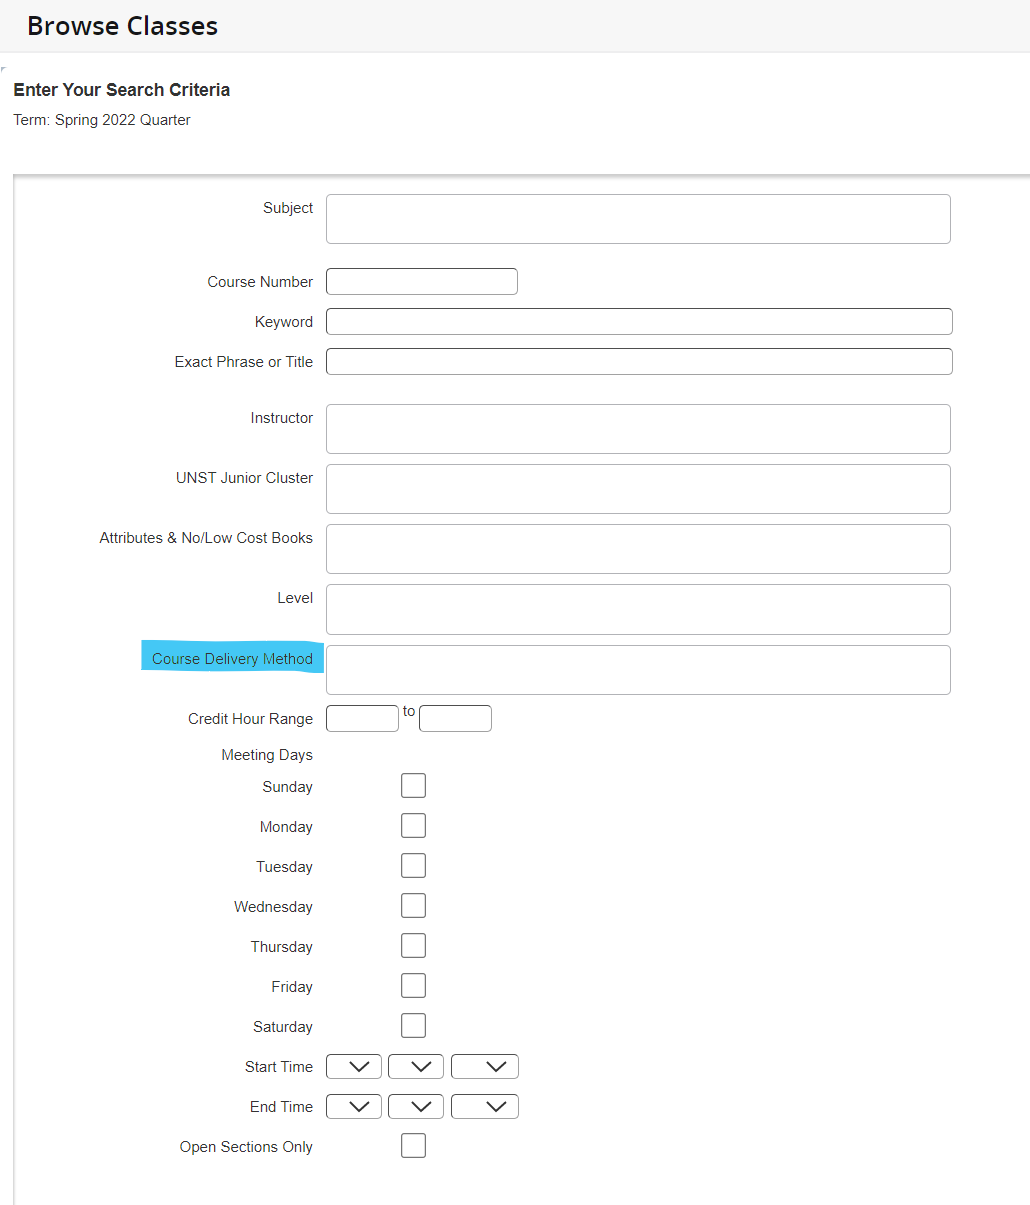Click the Subject search field

coord(638,218)
